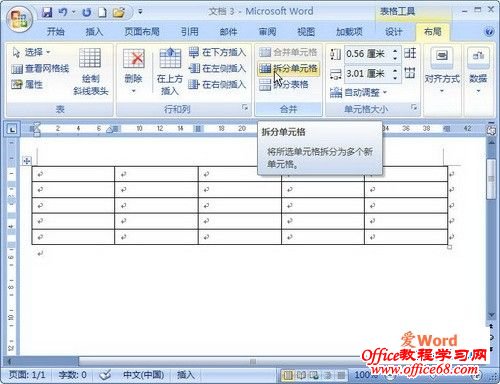500x384 pixels.
Task: Open 页面布局 tab
Action: pyautogui.click(x=142, y=32)
